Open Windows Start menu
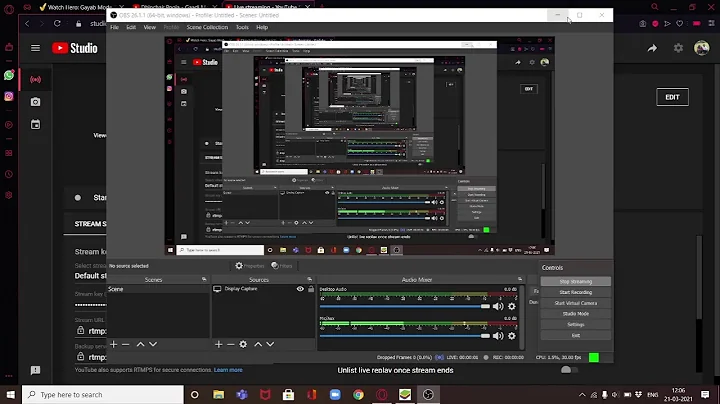The image size is (720, 404). coord(11,395)
